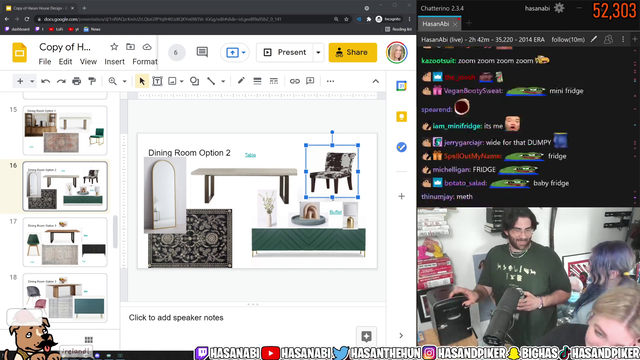The width and height of the screenshot is (640, 360).
Task: Open the Buffet link on slide
Action: (x=336, y=212)
